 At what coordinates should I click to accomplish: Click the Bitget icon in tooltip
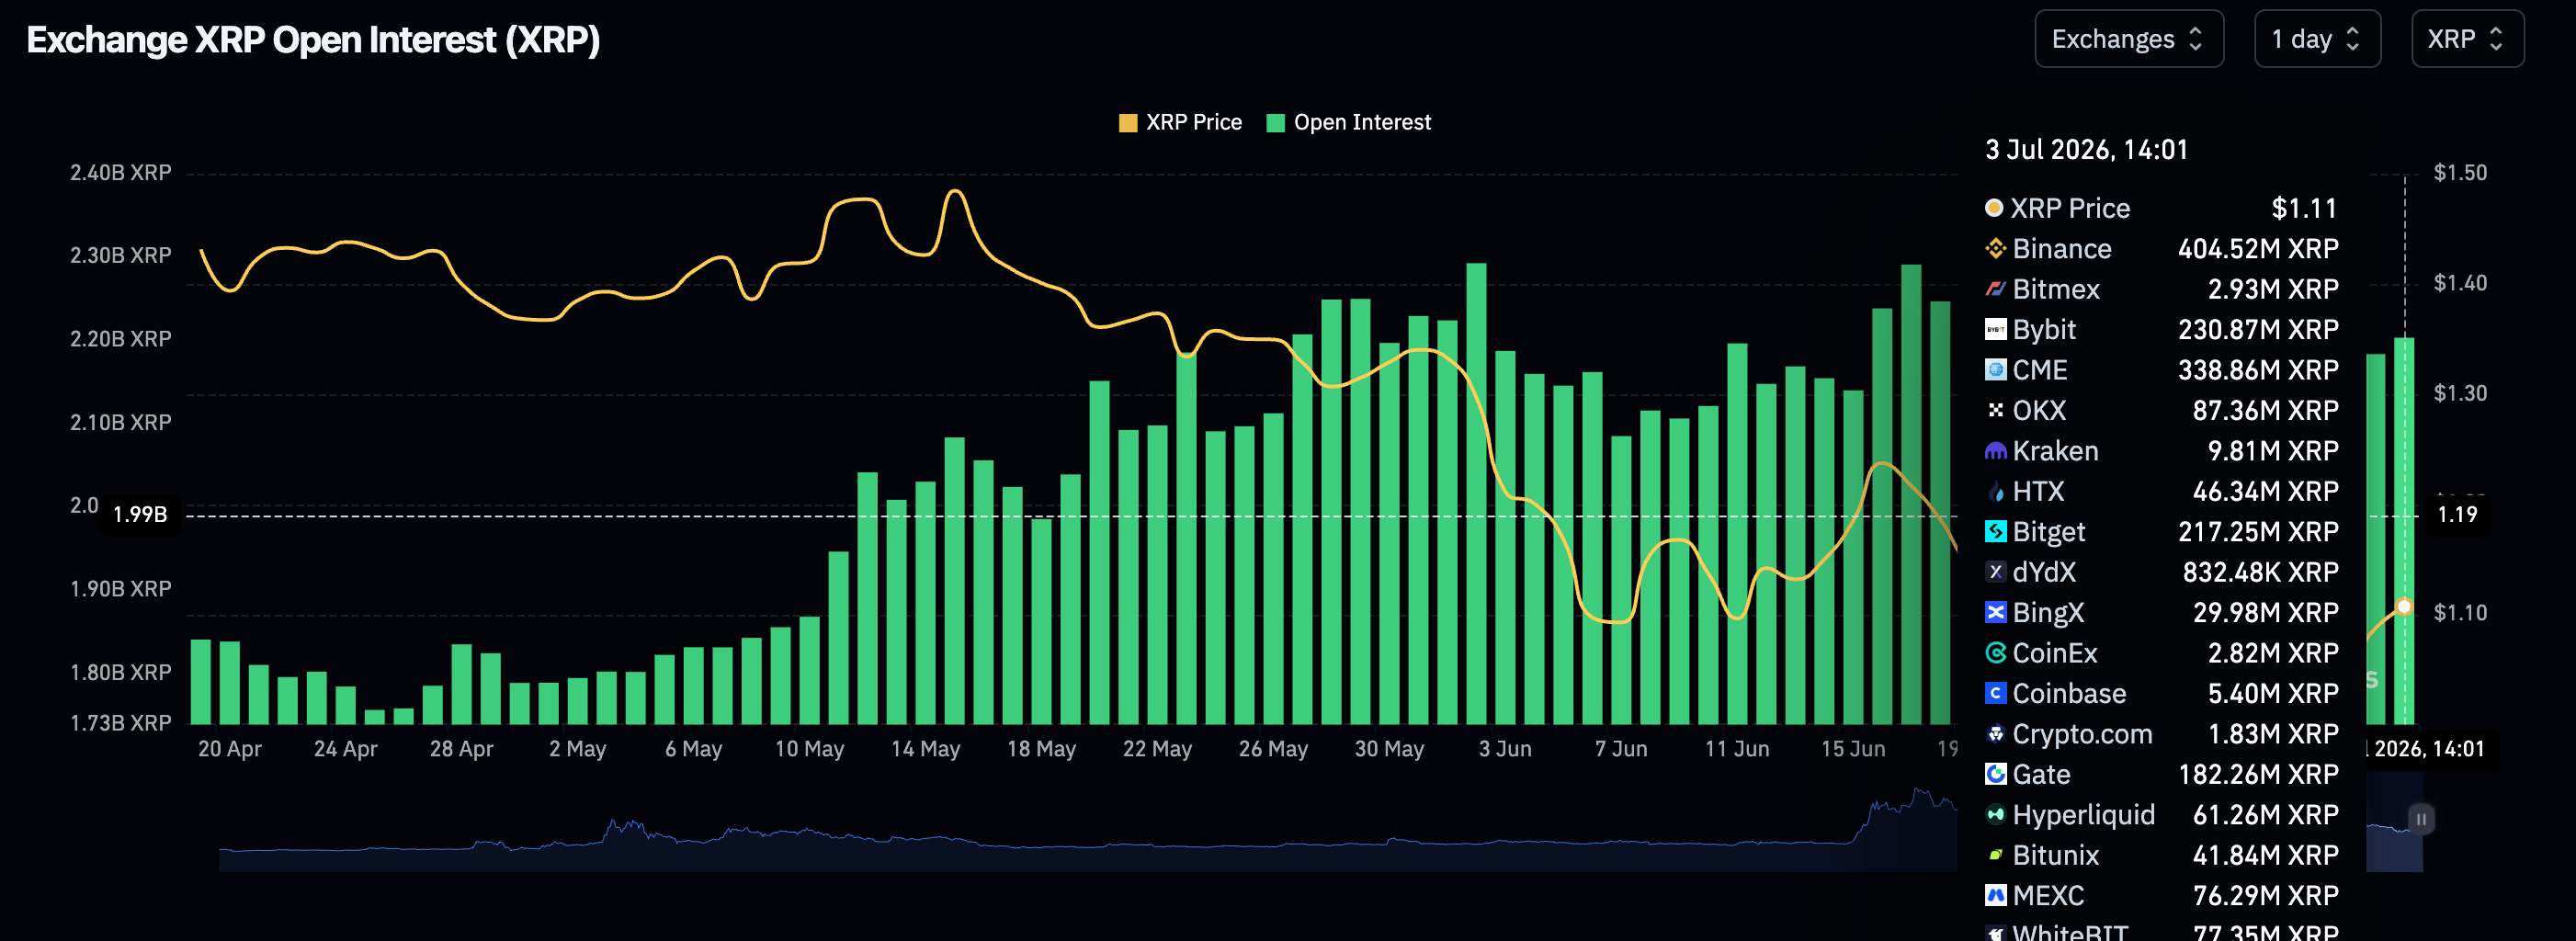1995,531
